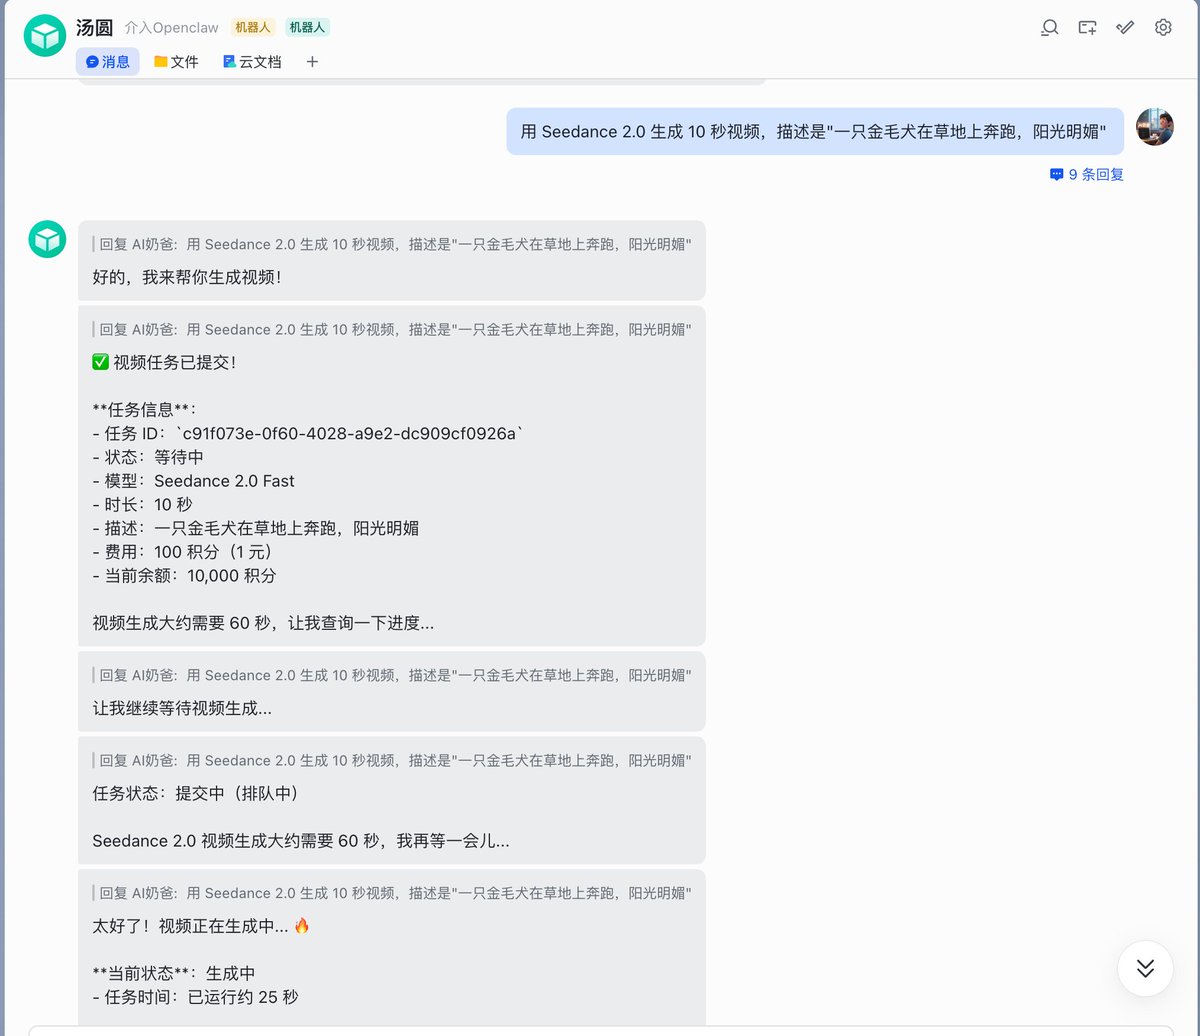Click the 当前余额：10,000 积分 line
The height and width of the screenshot is (1036, 1200).
184,576
